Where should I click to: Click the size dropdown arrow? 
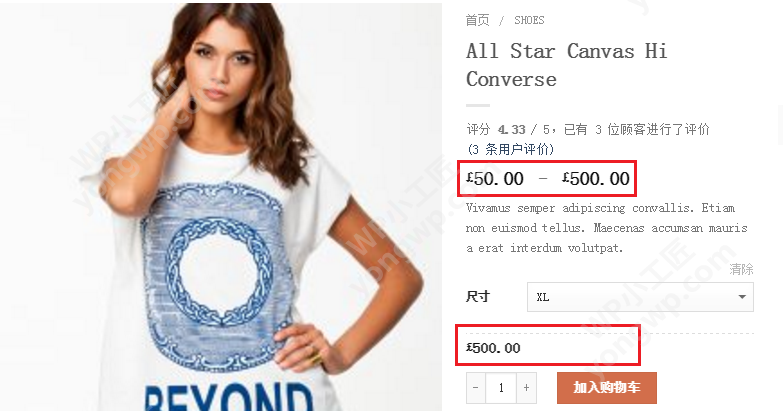click(x=742, y=297)
